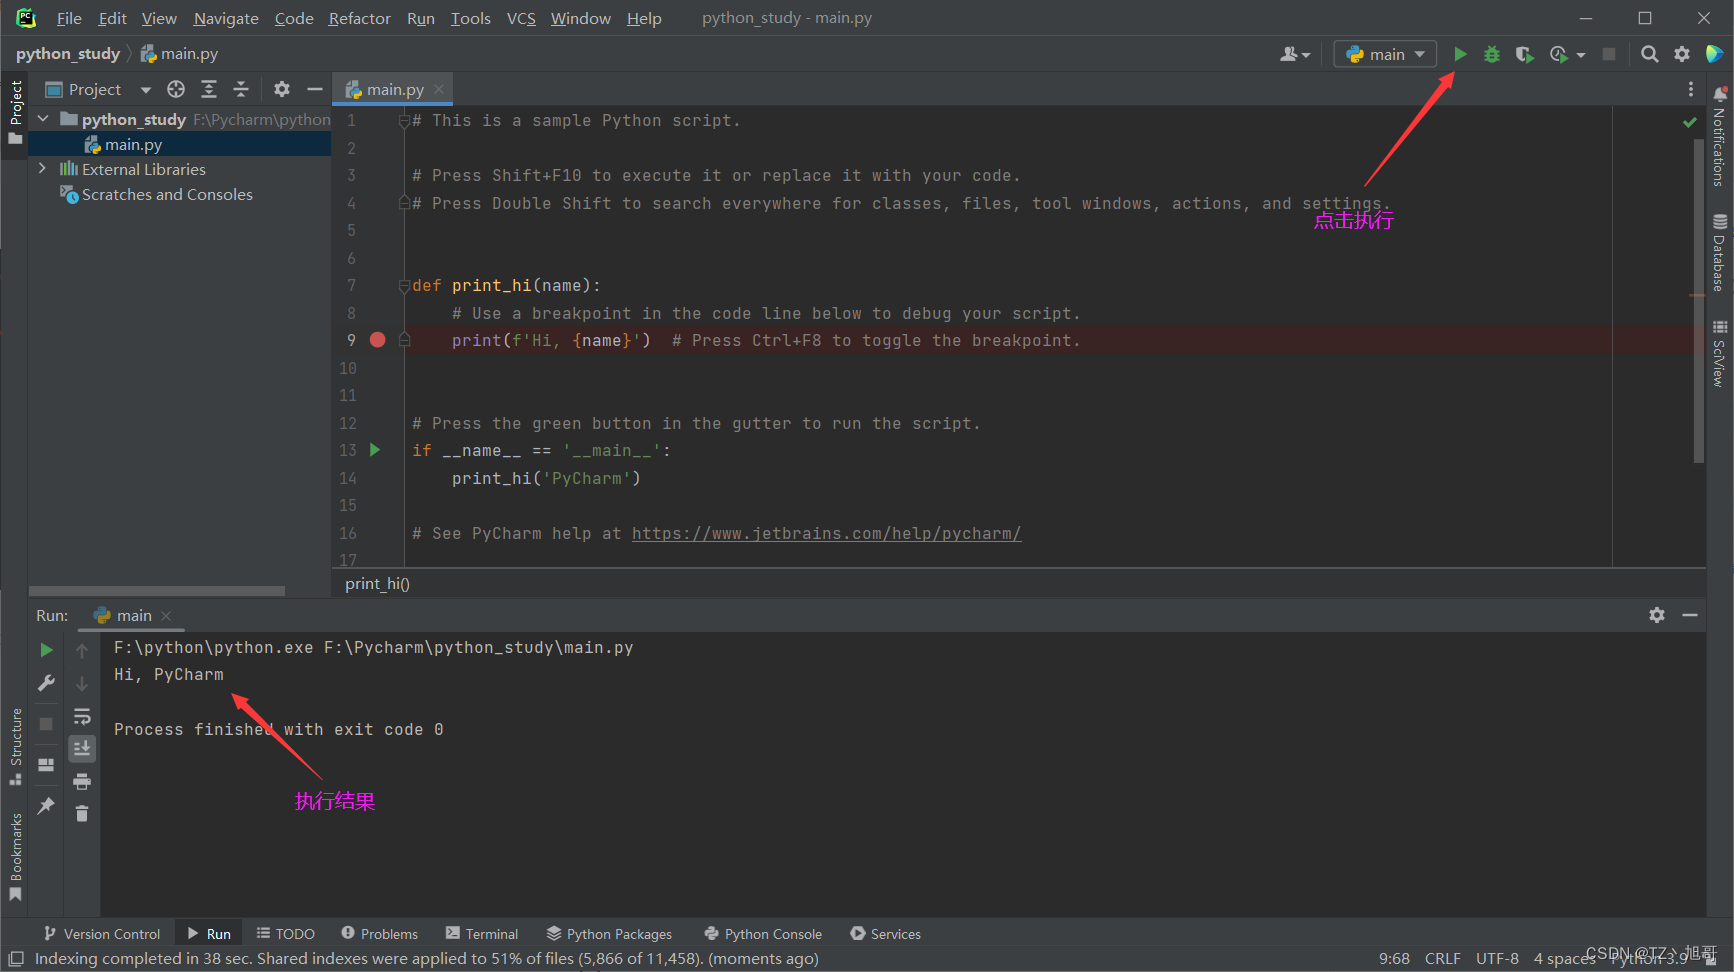The height and width of the screenshot is (972, 1734).
Task: Clear all Run console output
Action: (82, 813)
